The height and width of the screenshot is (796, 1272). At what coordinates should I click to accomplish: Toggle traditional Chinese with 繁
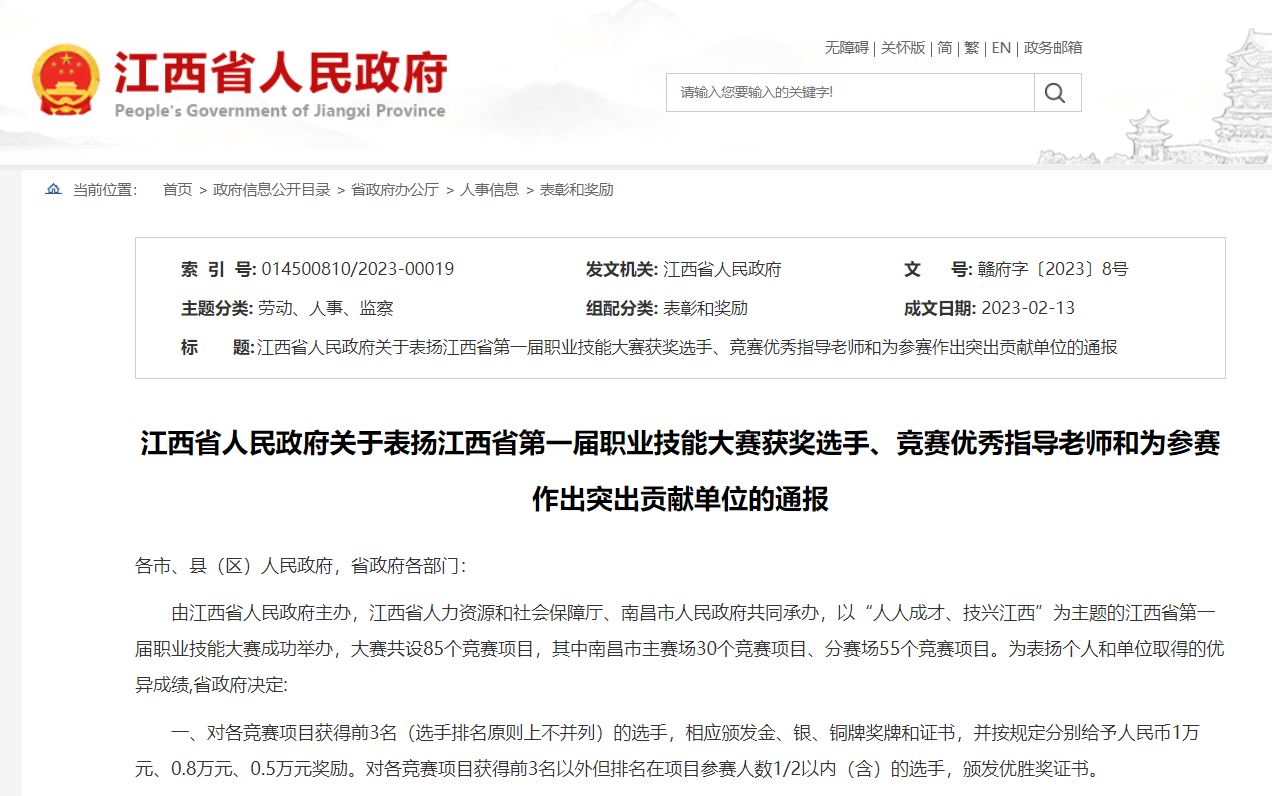971,48
